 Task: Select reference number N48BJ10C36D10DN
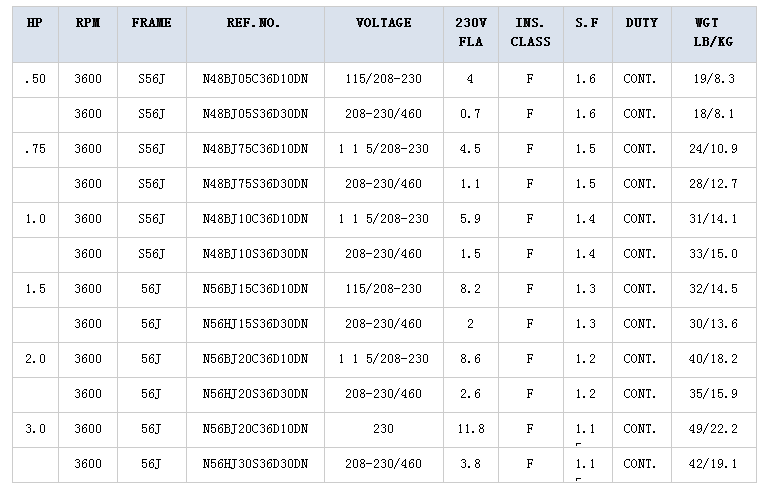pyautogui.click(x=255, y=219)
